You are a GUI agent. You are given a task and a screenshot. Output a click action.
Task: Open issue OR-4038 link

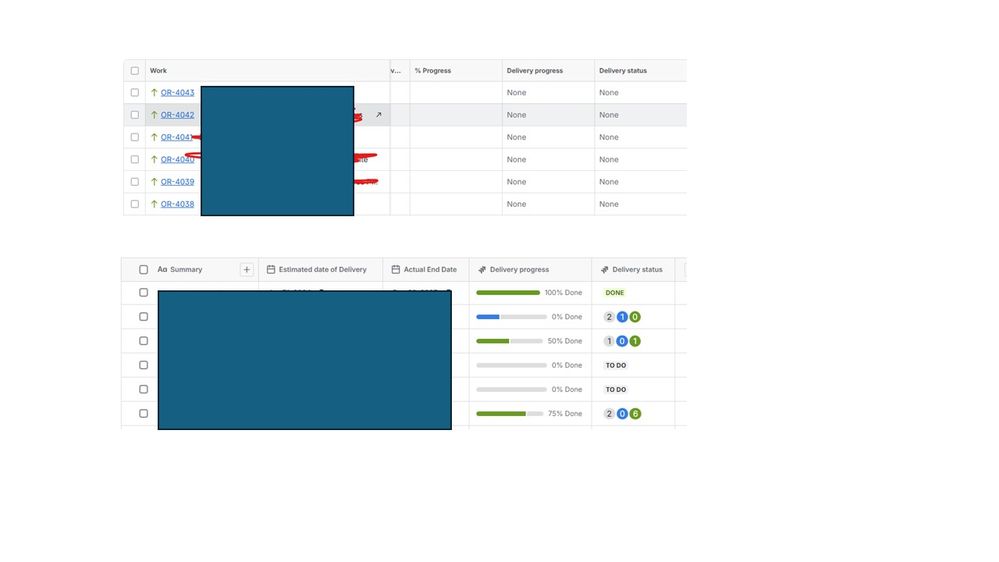tap(177, 204)
